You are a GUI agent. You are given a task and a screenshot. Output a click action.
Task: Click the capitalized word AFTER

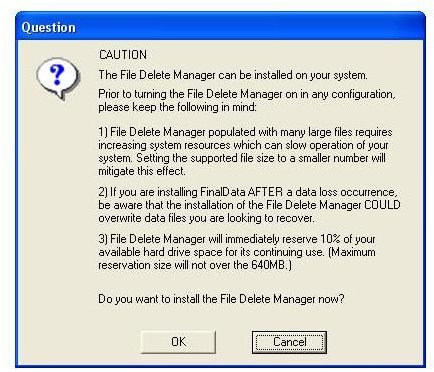(x=266, y=192)
